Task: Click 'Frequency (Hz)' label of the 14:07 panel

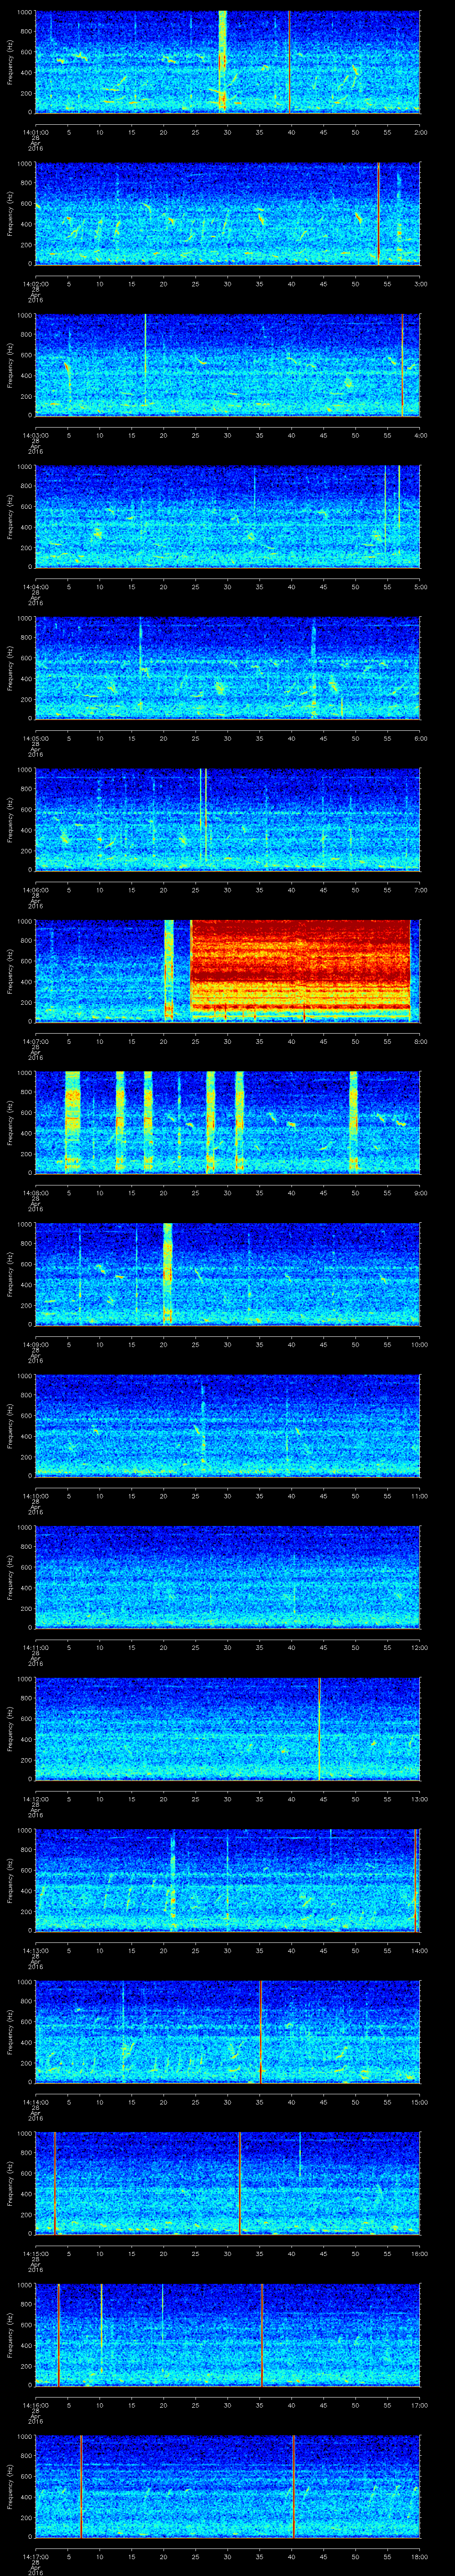Action: point(10,970)
